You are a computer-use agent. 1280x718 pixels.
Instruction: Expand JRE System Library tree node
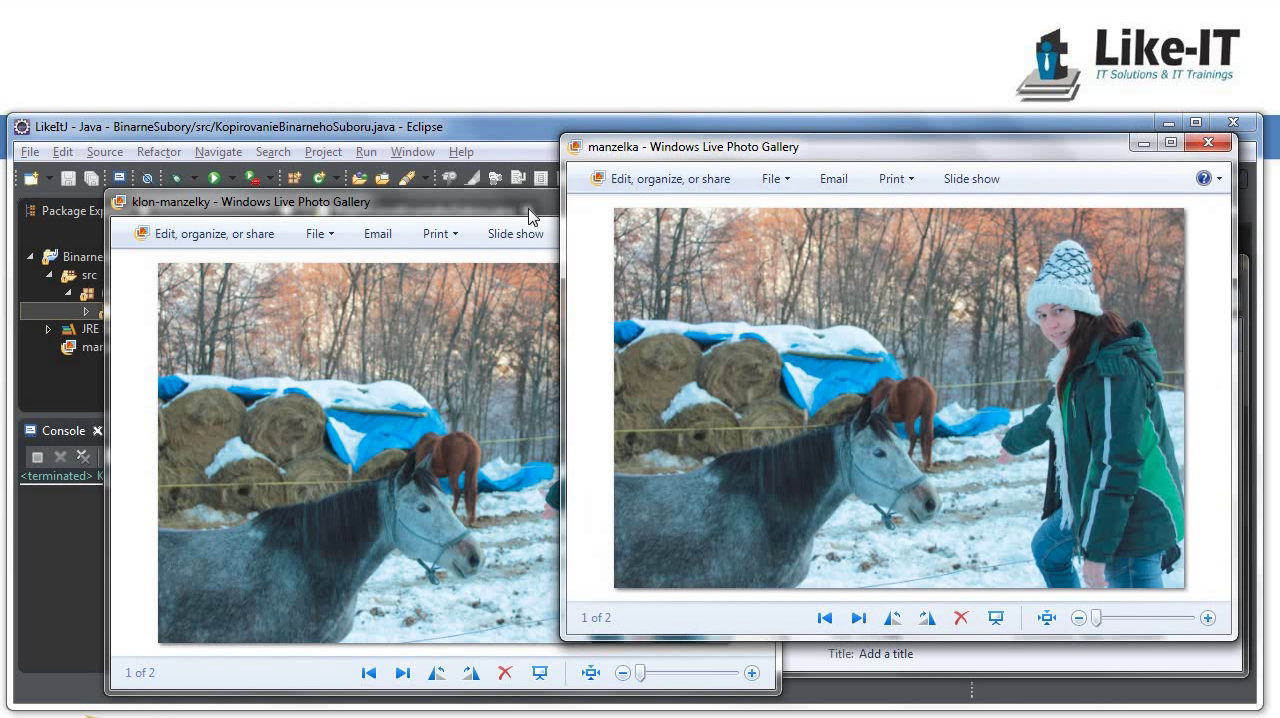coord(48,329)
